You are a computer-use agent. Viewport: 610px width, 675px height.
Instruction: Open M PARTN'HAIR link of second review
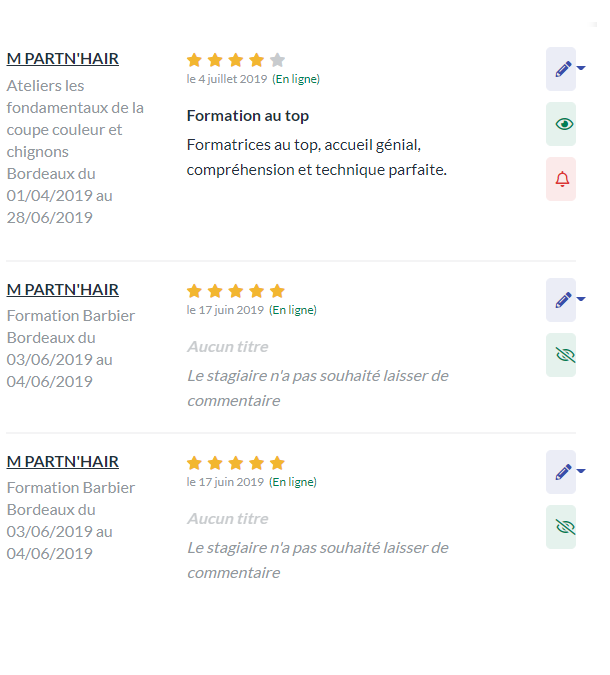[62, 290]
